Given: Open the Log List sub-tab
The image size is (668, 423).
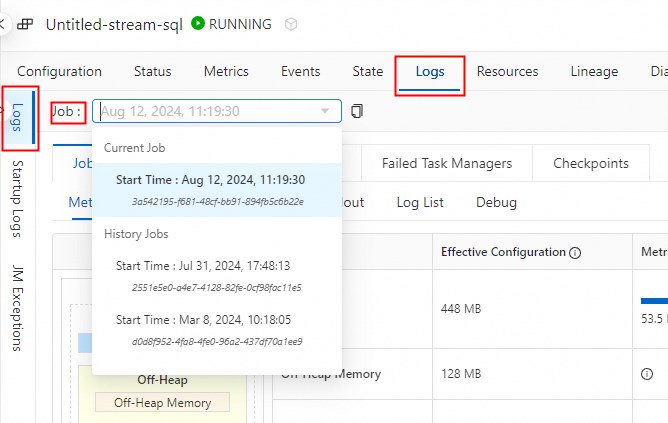Looking at the screenshot, I should pyautogui.click(x=420, y=202).
